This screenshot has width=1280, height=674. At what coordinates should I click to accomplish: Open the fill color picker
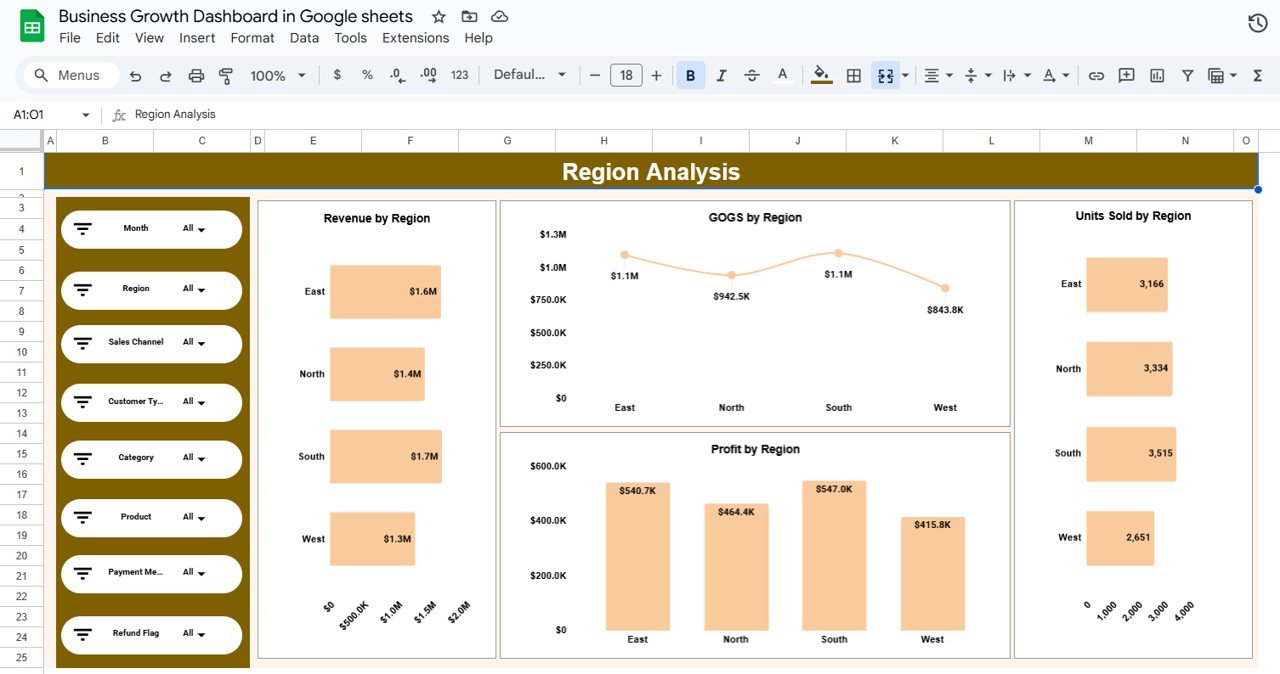click(x=820, y=75)
